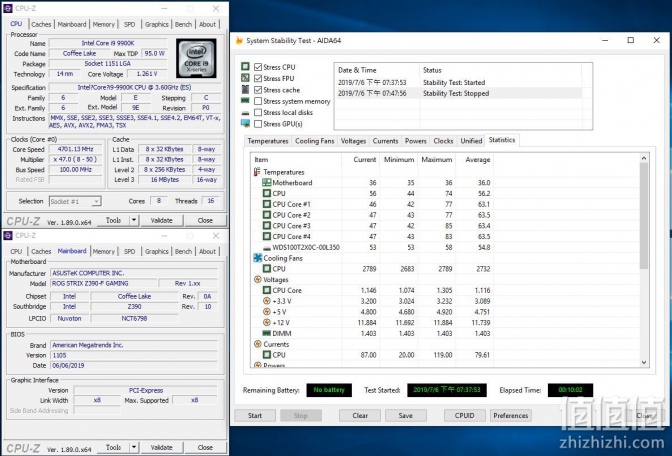
Task: Click scroll down arrow of statistics list
Action: pyautogui.click(x=644, y=363)
